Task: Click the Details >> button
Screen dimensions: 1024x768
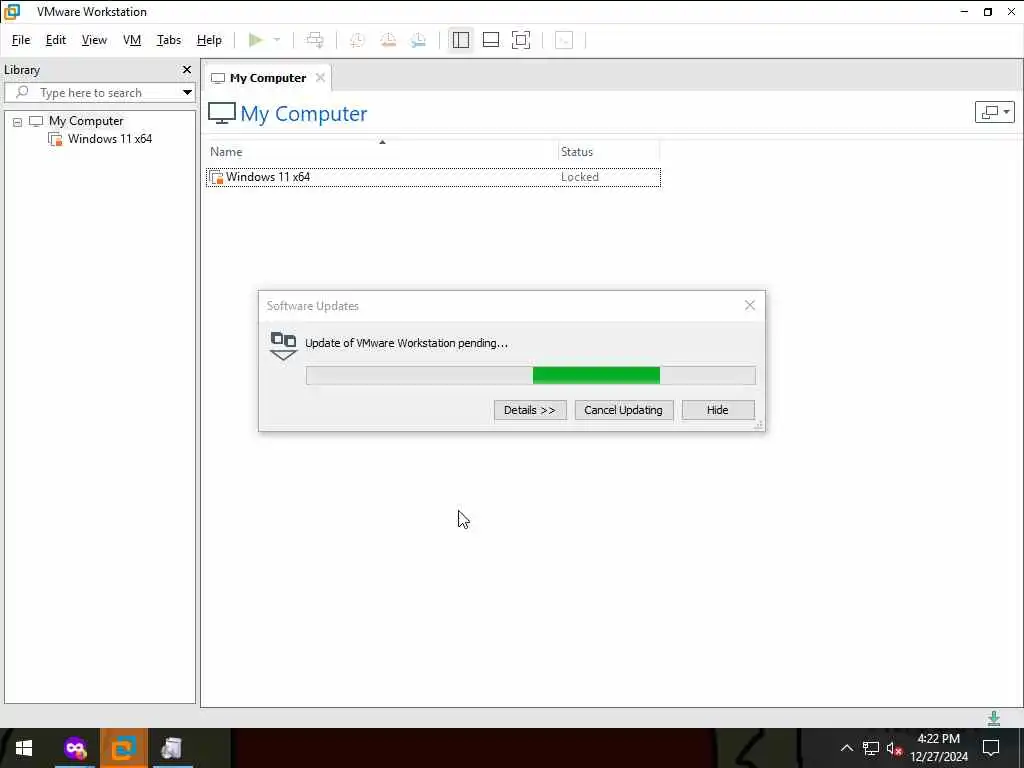Action: pyautogui.click(x=530, y=410)
